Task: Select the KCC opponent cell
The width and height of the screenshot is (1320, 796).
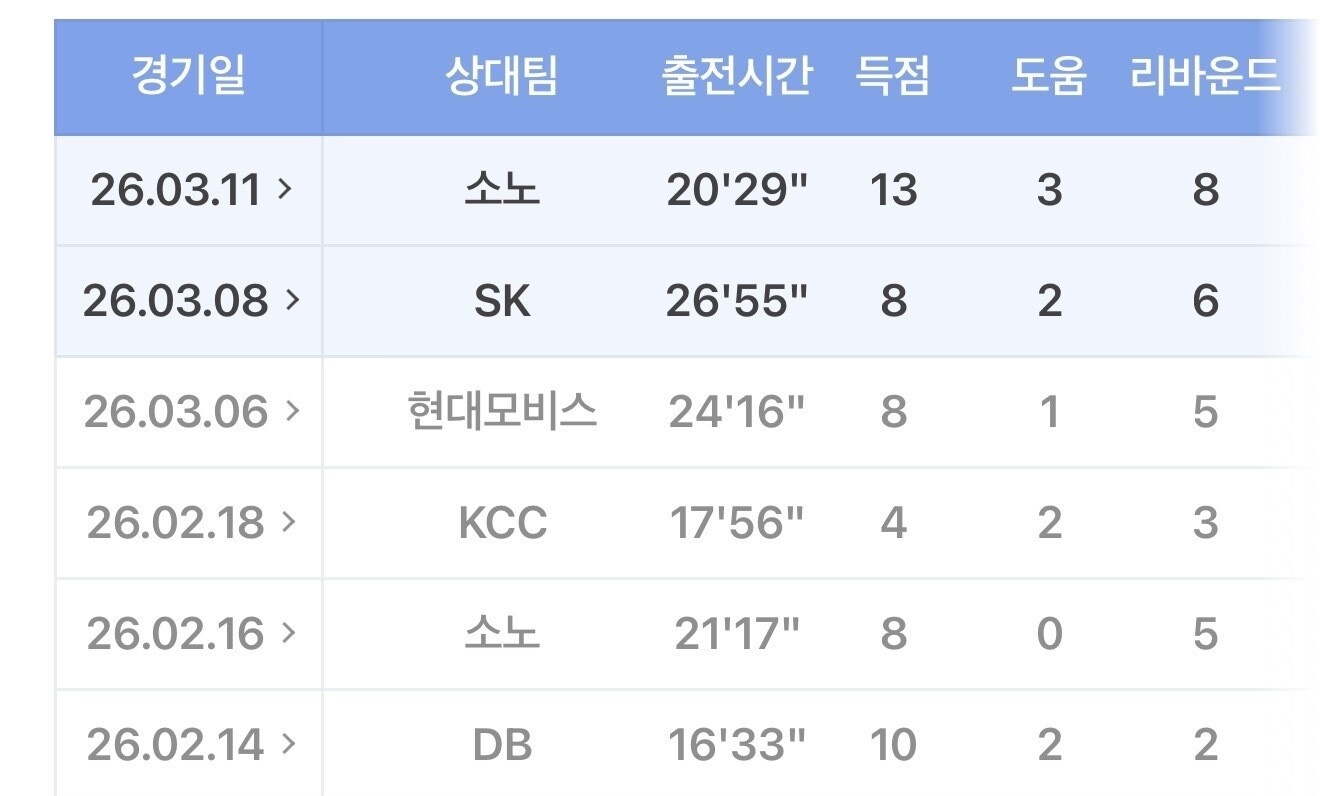Action: click(x=502, y=522)
